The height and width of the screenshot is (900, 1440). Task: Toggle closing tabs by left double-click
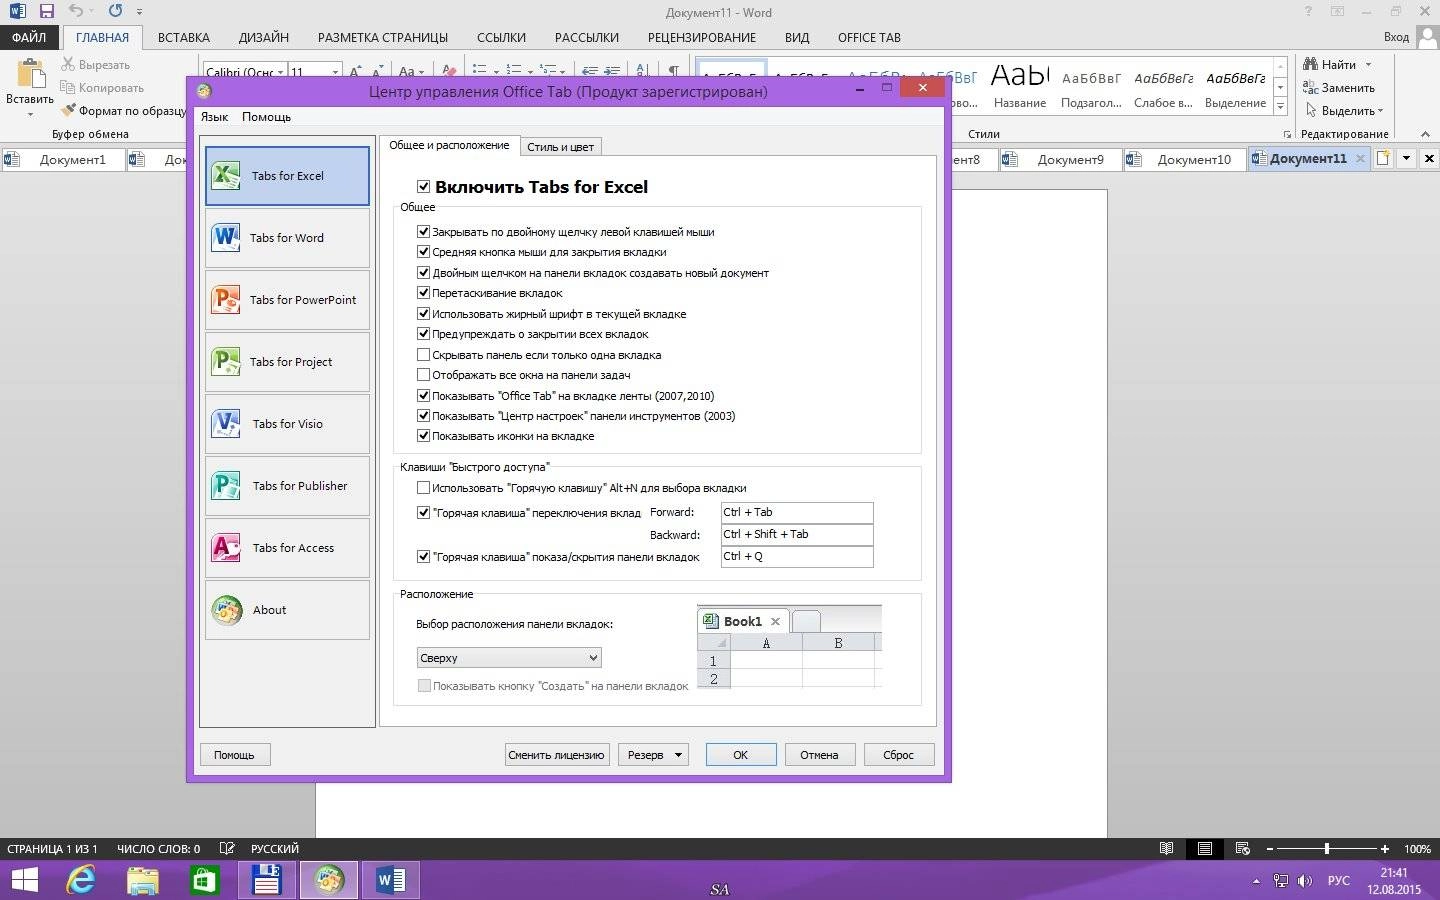[423, 232]
